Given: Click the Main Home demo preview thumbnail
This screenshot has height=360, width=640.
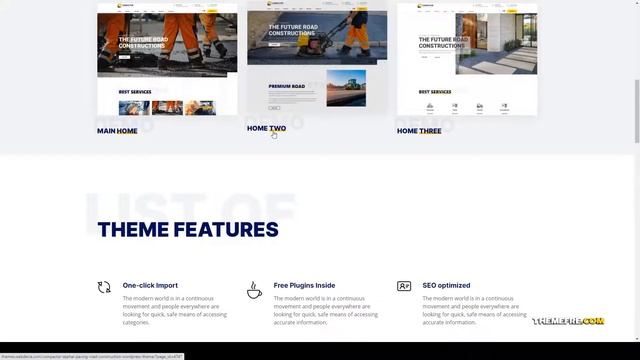Looking at the screenshot, I should (167, 59).
